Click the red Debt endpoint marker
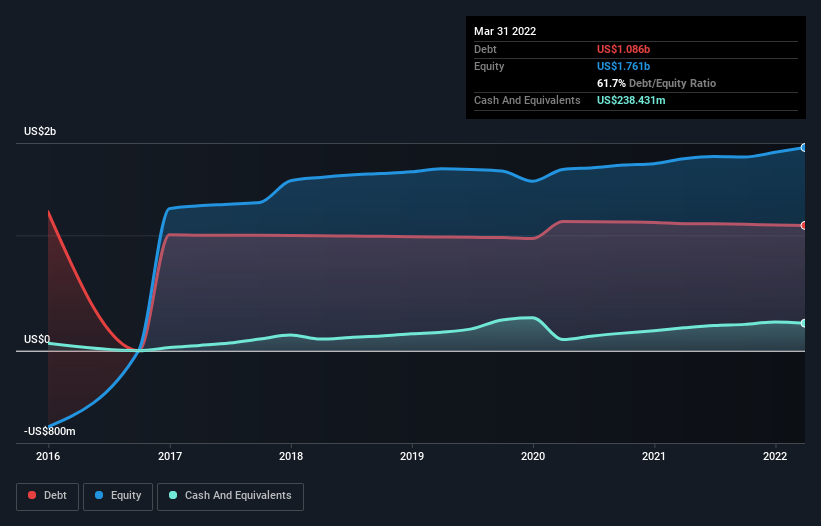 804,226
